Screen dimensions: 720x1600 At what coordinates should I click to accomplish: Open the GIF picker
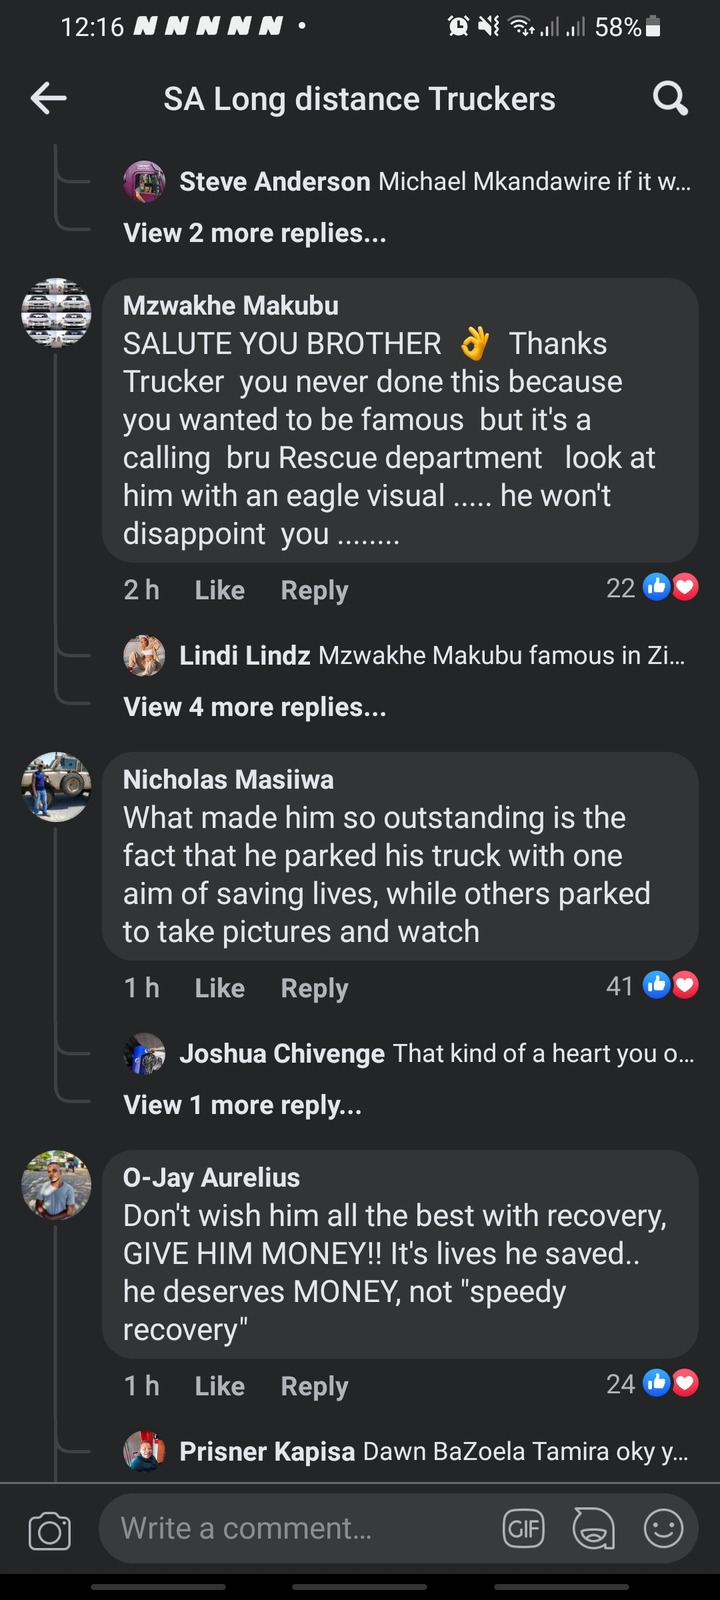click(524, 1528)
